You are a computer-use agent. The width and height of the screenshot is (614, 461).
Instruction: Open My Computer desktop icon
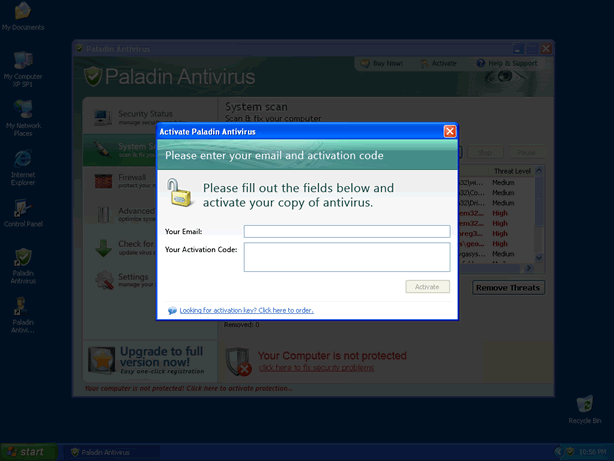click(22, 62)
